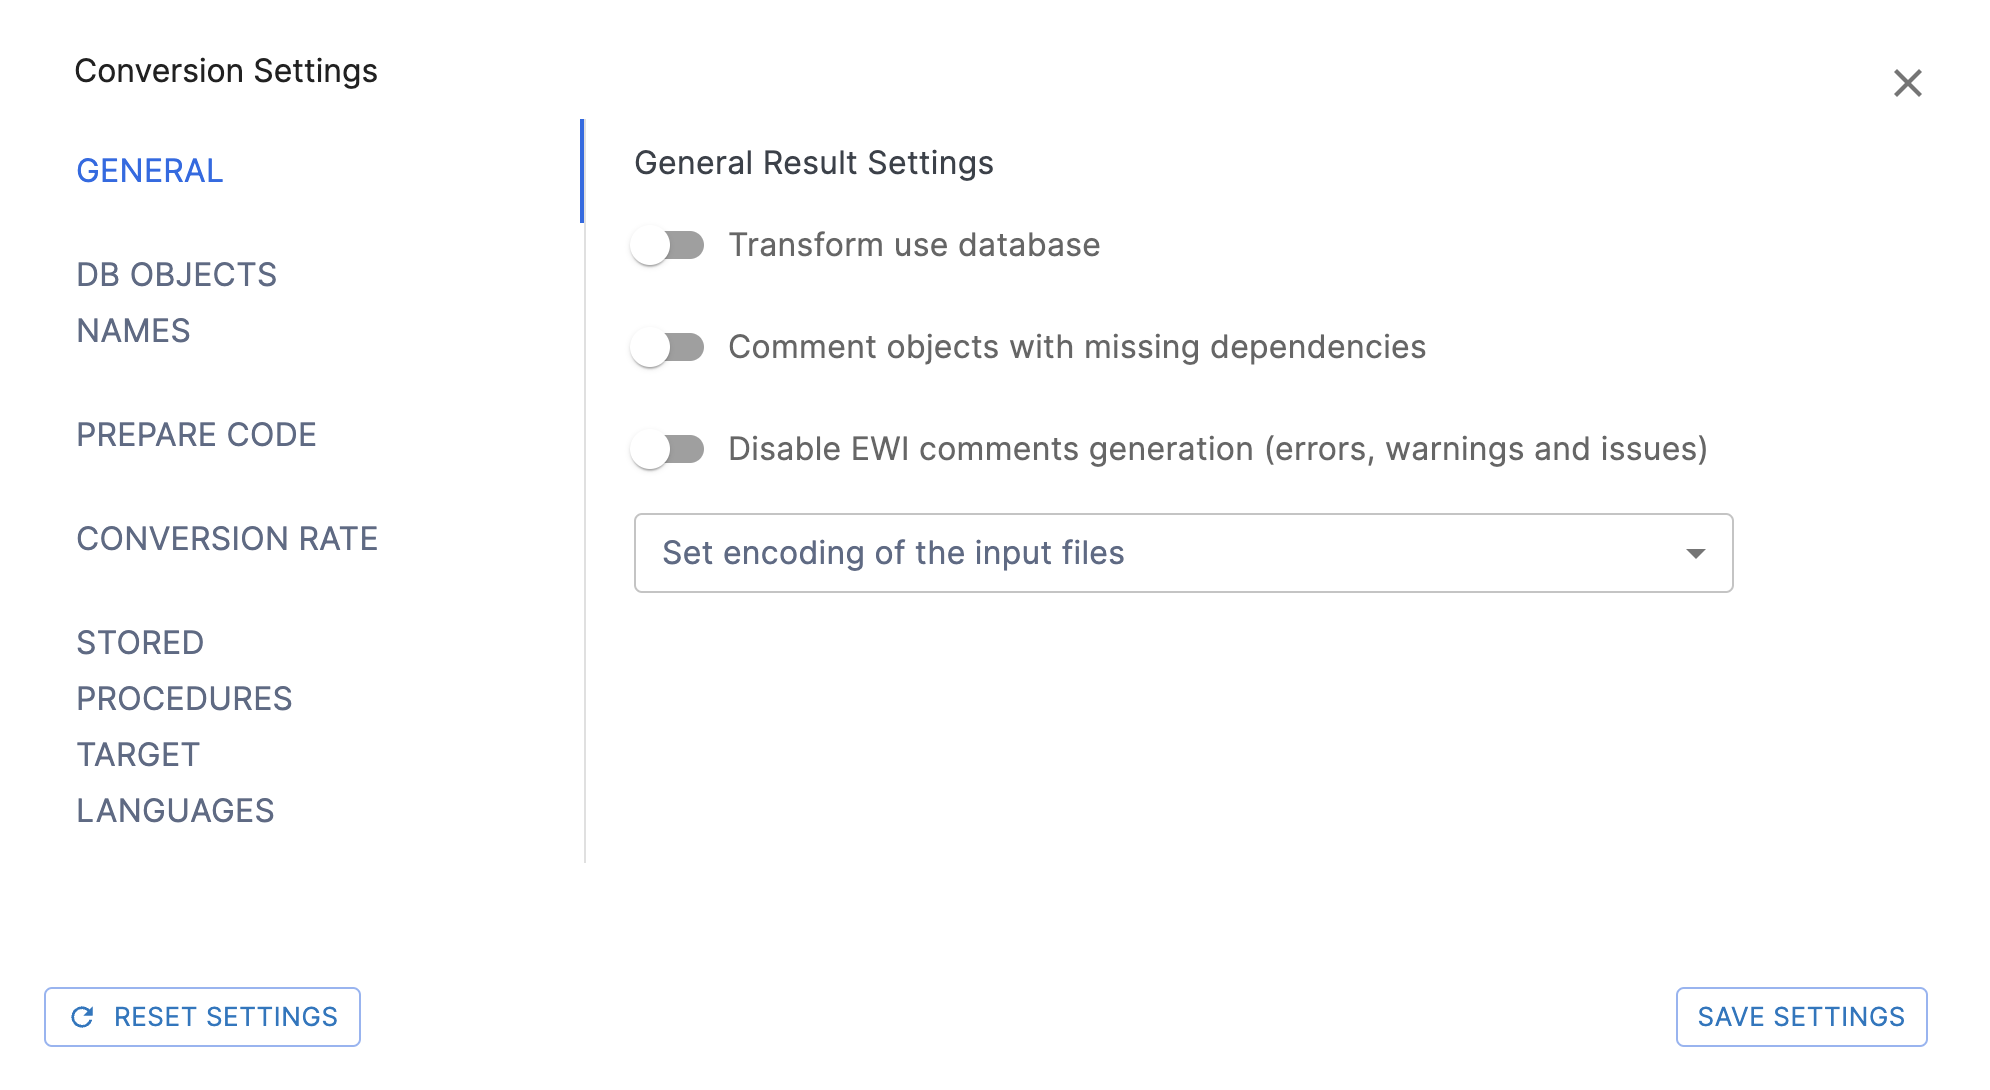The width and height of the screenshot is (1990, 1090).
Task: Click the refresh icon in Reset Settings
Action: (x=83, y=1017)
